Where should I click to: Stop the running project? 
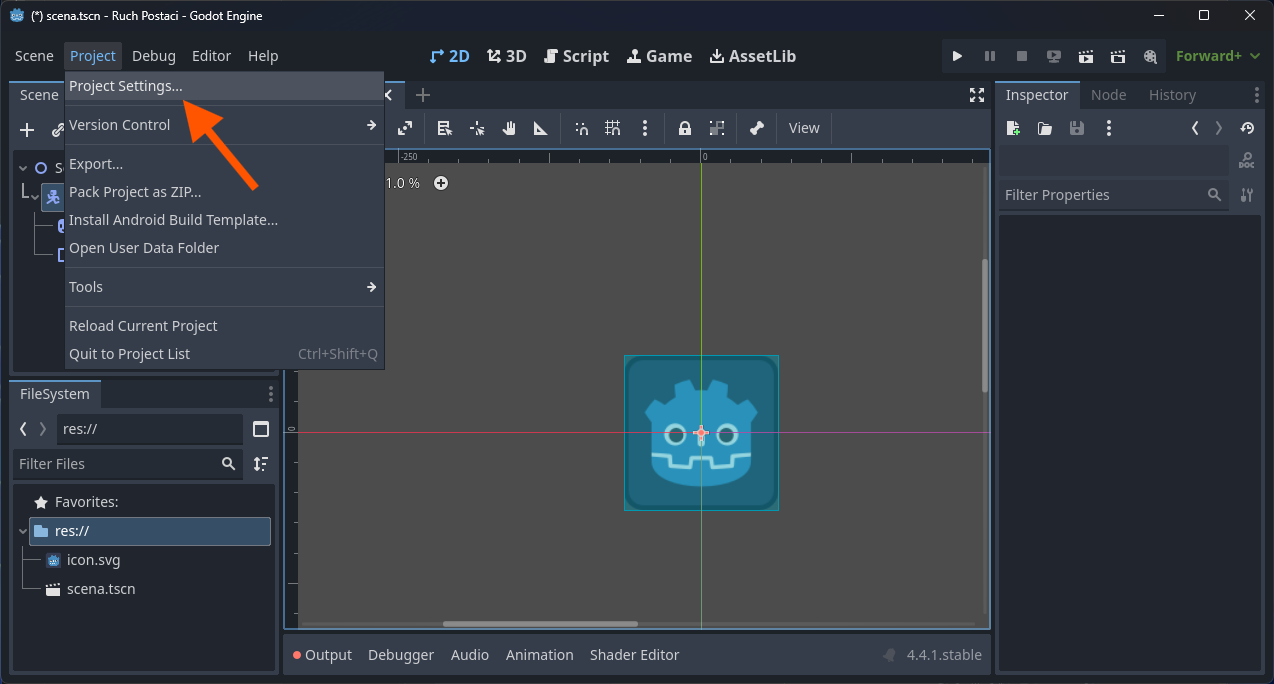tap(1022, 56)
